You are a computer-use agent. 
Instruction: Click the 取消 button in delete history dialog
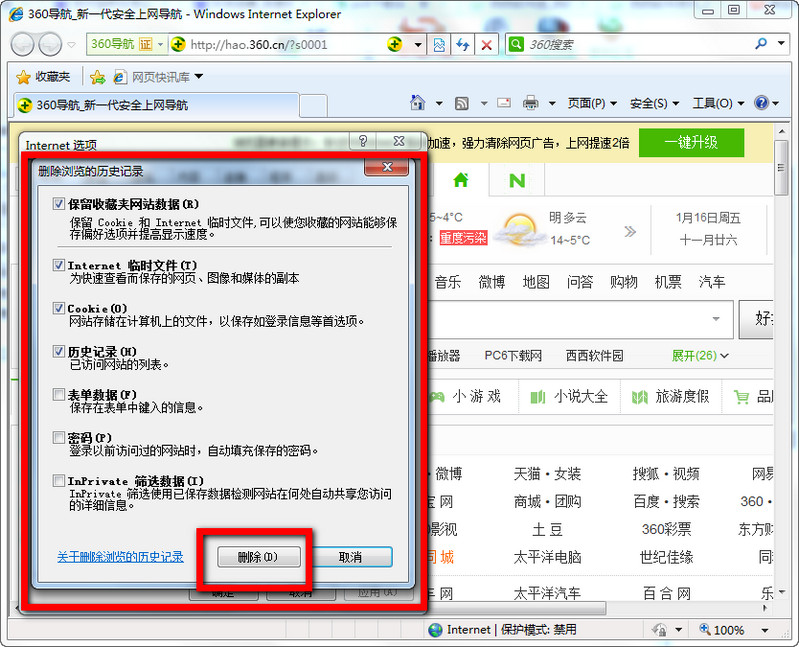[350, 557]
